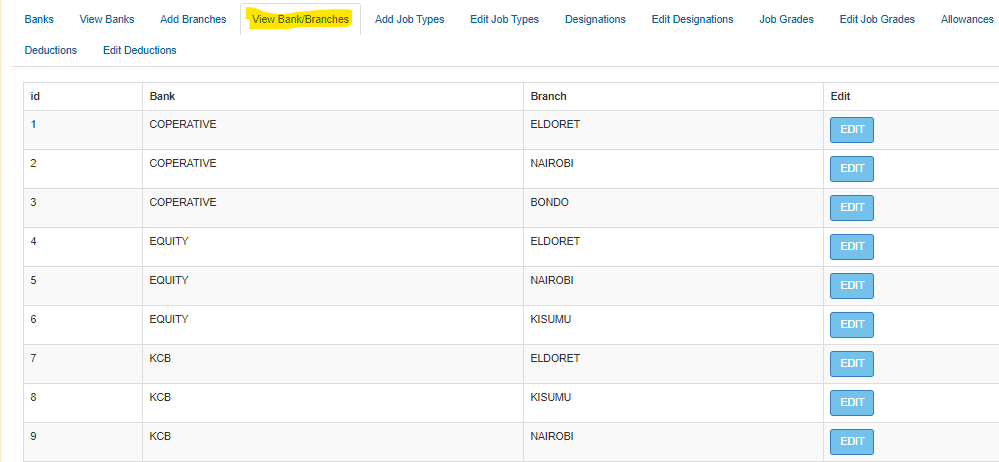Viewport: 999px width, 462px height.
Task: Switch to View Banks tab
Action: click(107, 19)
